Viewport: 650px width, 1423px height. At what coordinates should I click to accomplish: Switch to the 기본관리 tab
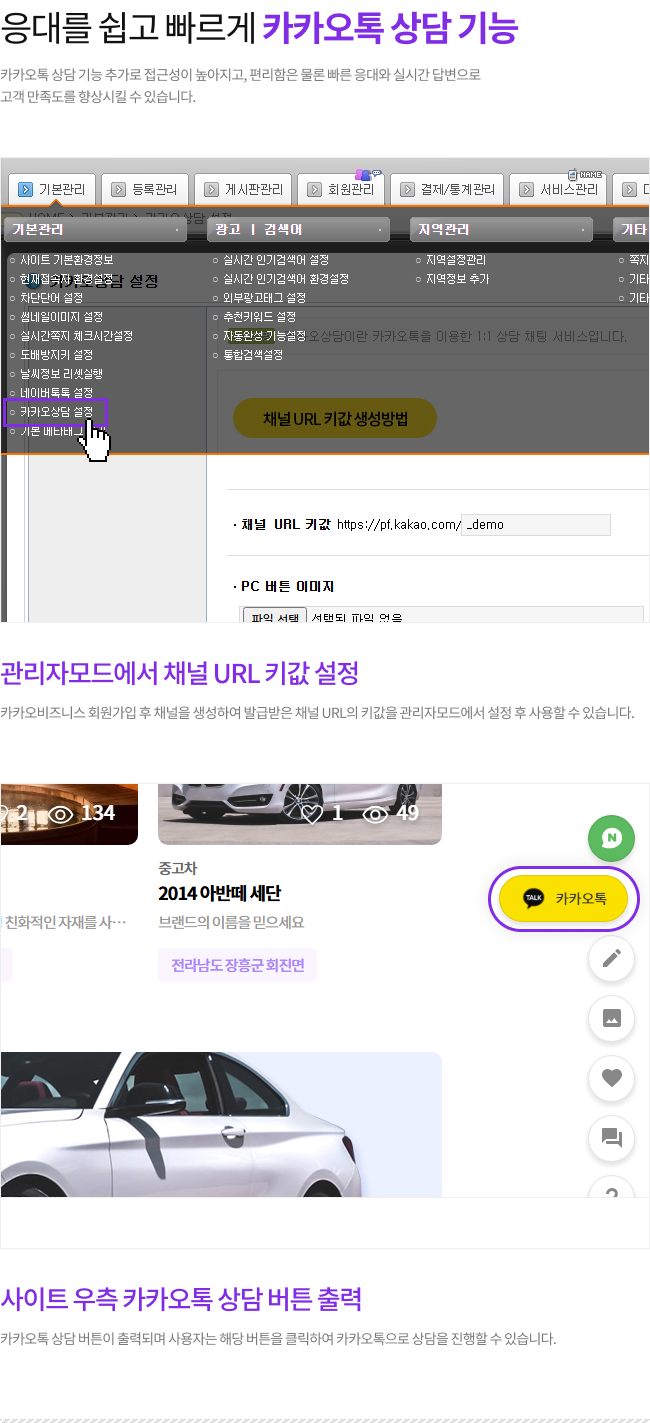(x=53, y=189)
